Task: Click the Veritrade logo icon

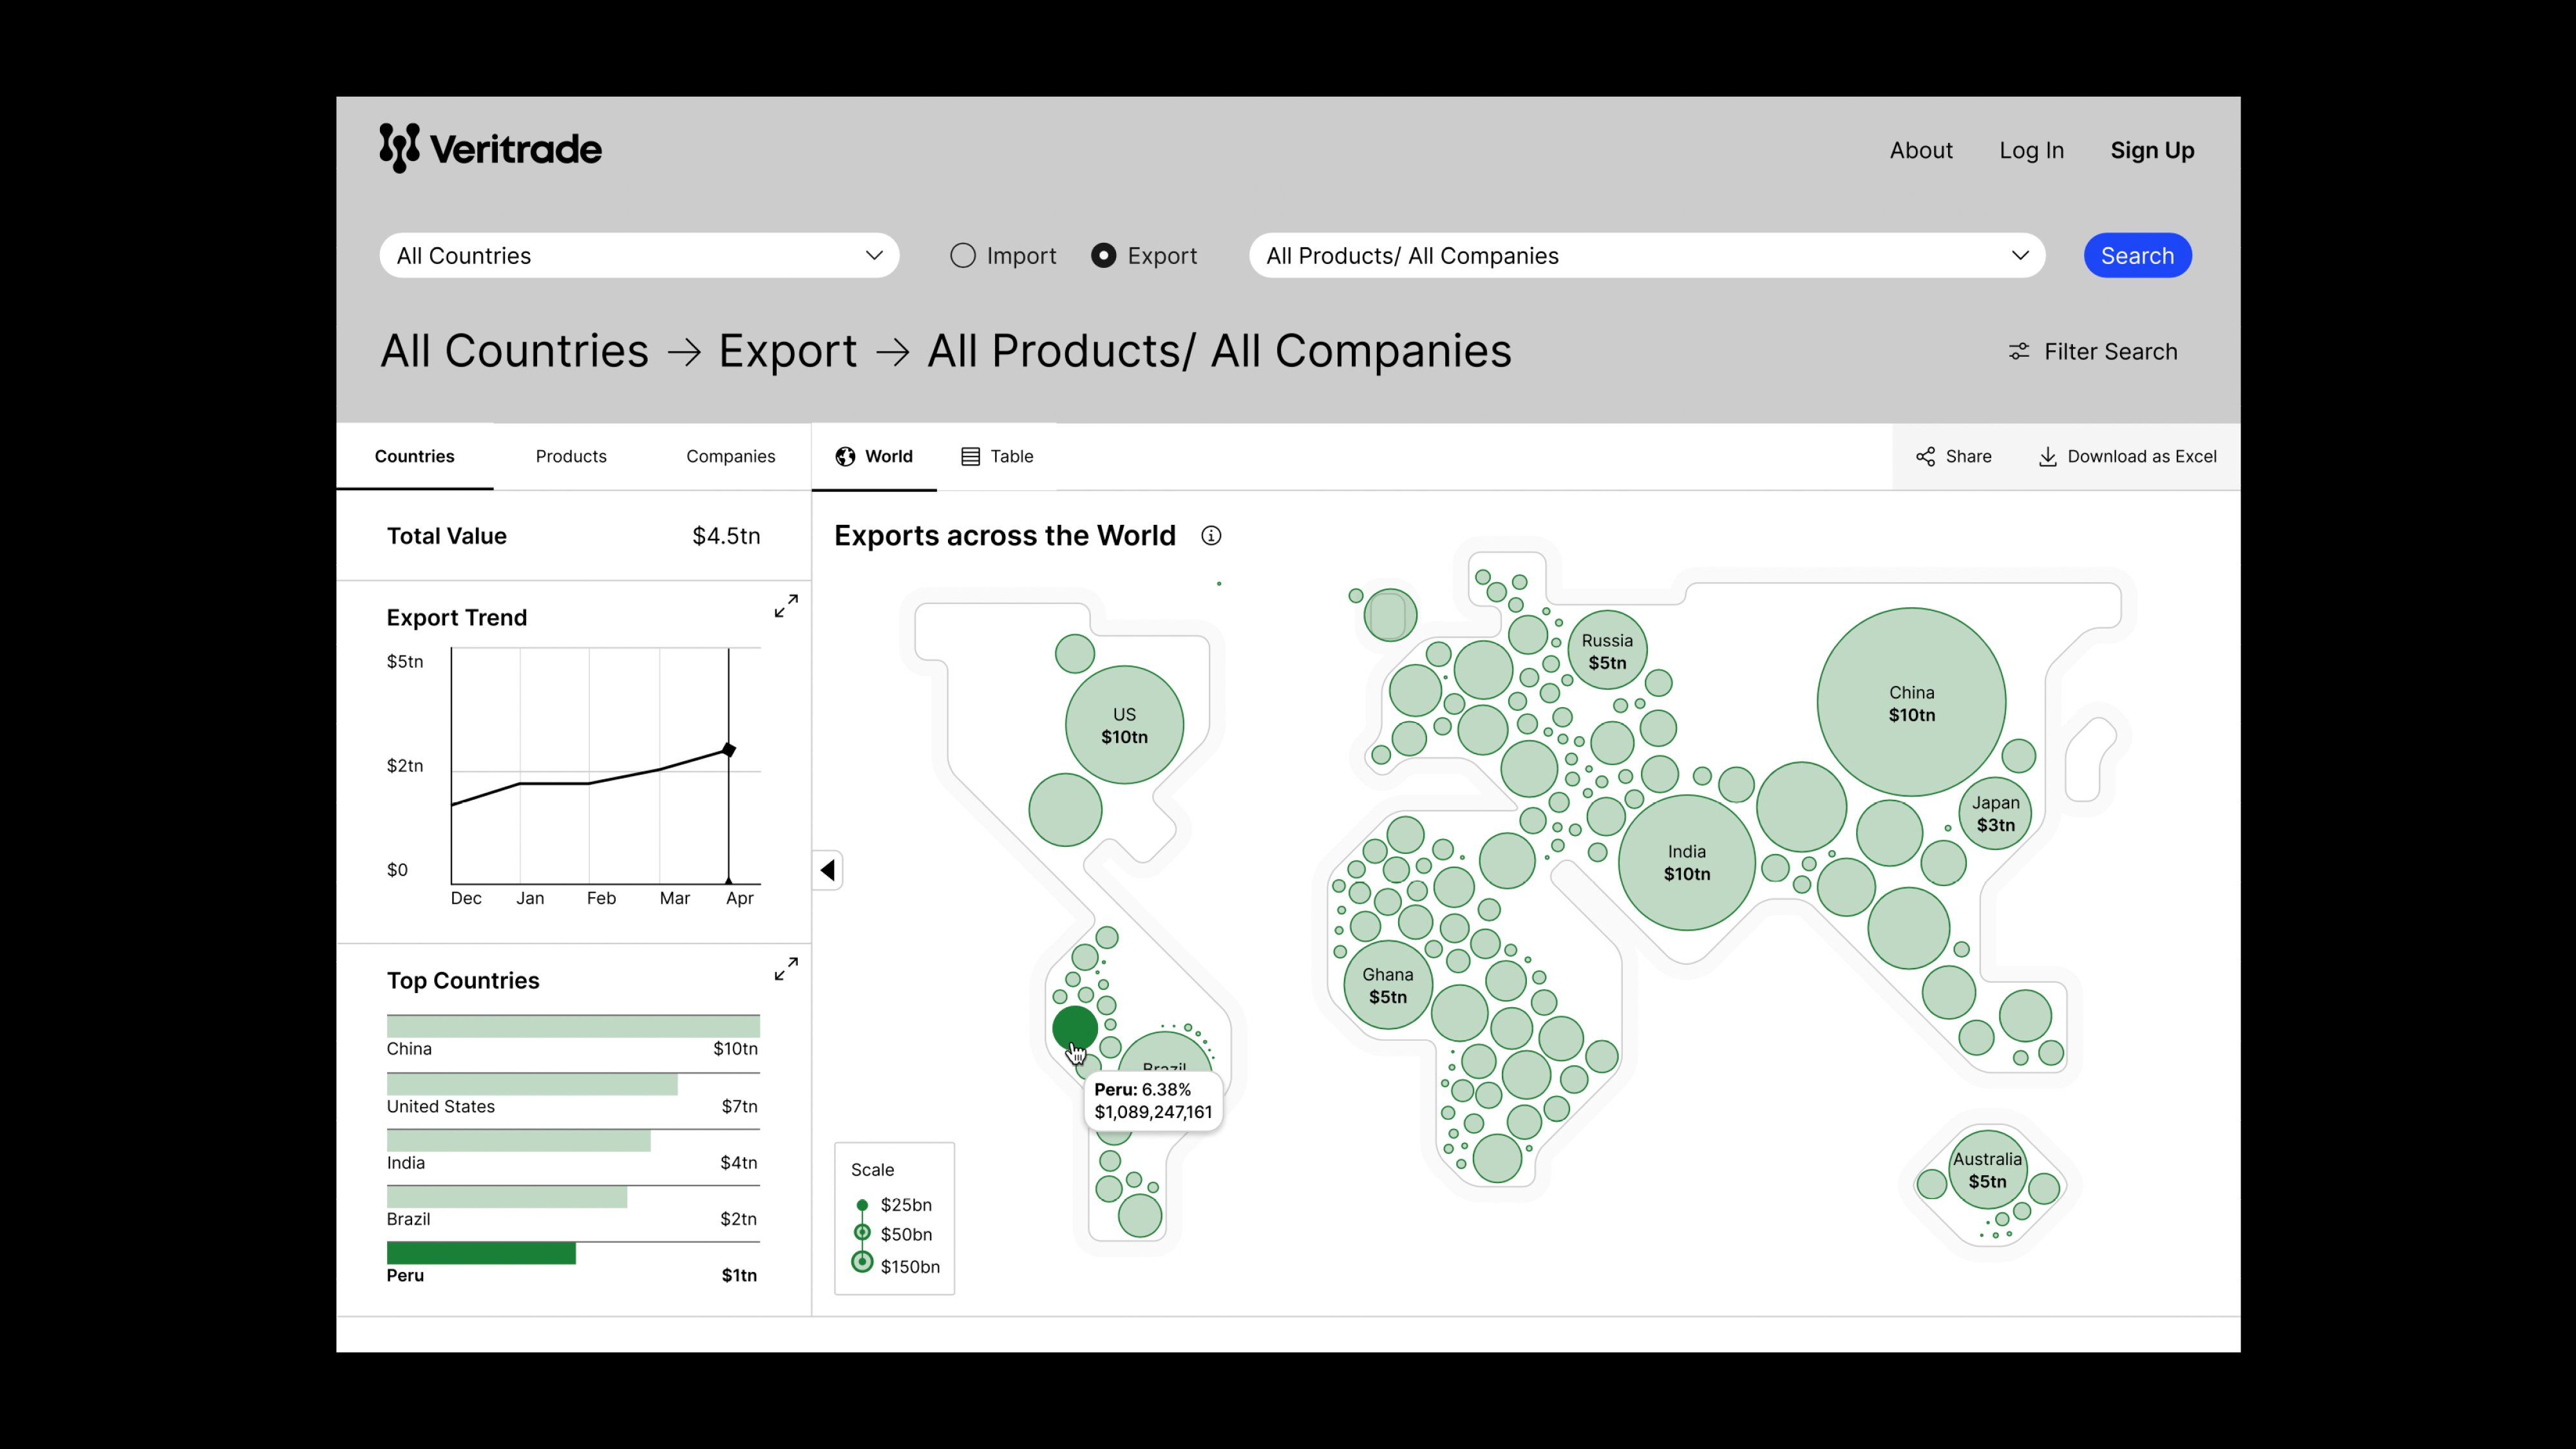Action: click(399, 148)
